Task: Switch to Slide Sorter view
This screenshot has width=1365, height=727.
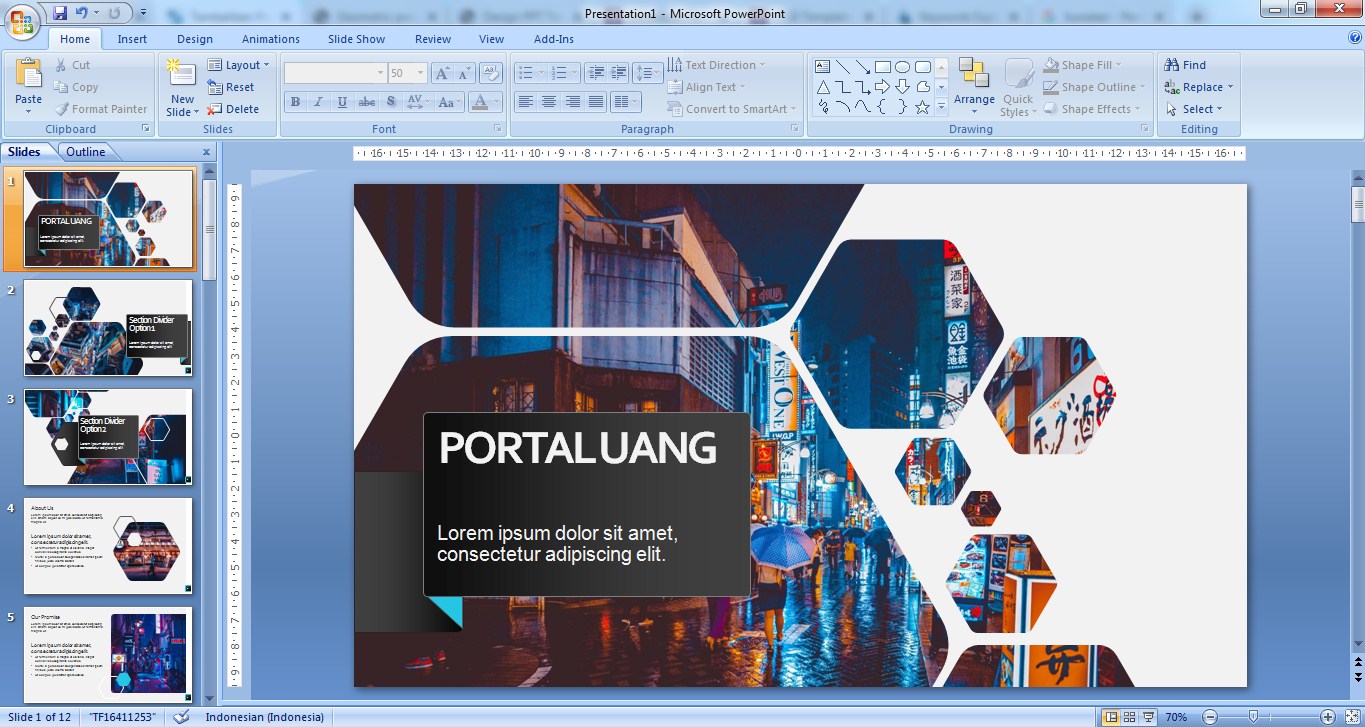Action: 1129,717
